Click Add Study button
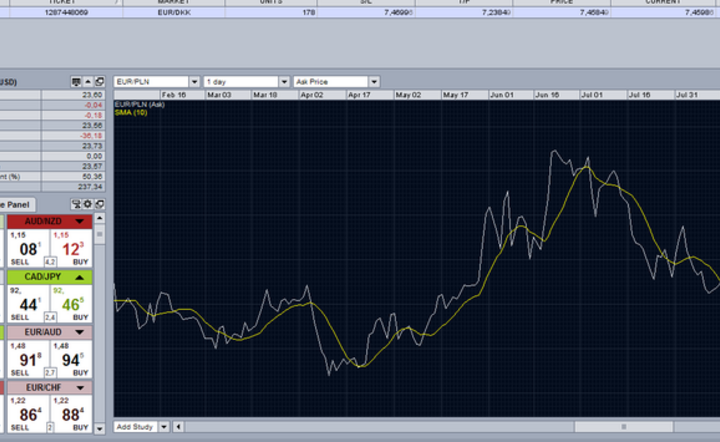 pos(135,427)
